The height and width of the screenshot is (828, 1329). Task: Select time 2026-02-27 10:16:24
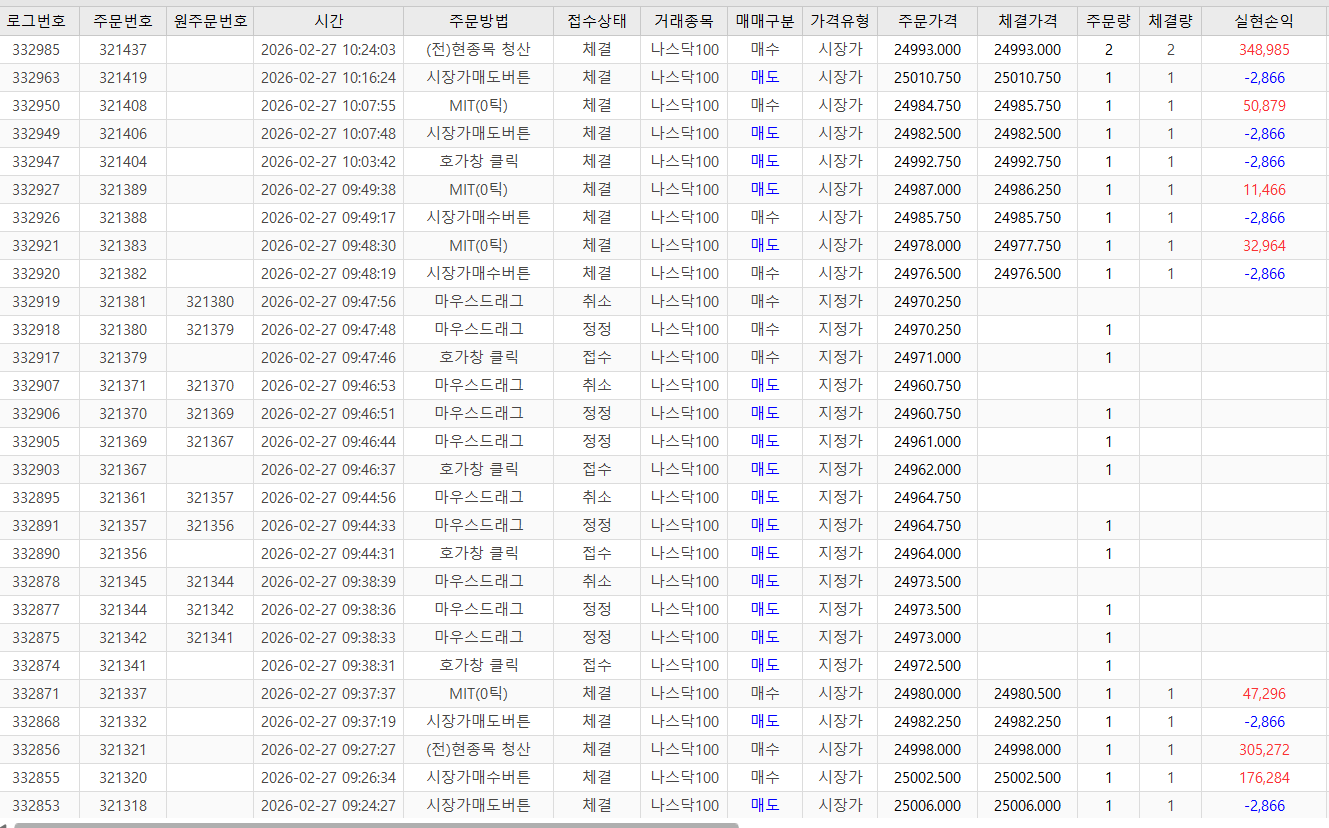(x=328, y=77)
